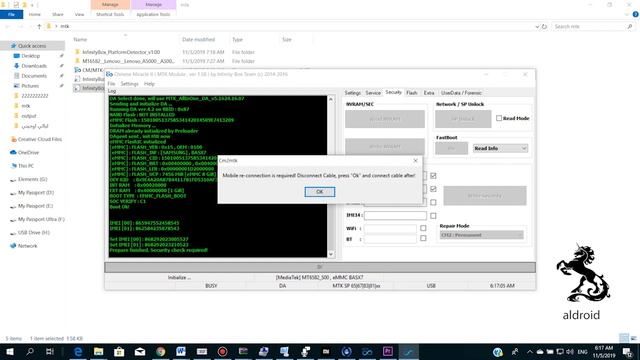Open Windows search from the taskbar
Viewport: 640px width, 360px height.
(x=30, y=351)
